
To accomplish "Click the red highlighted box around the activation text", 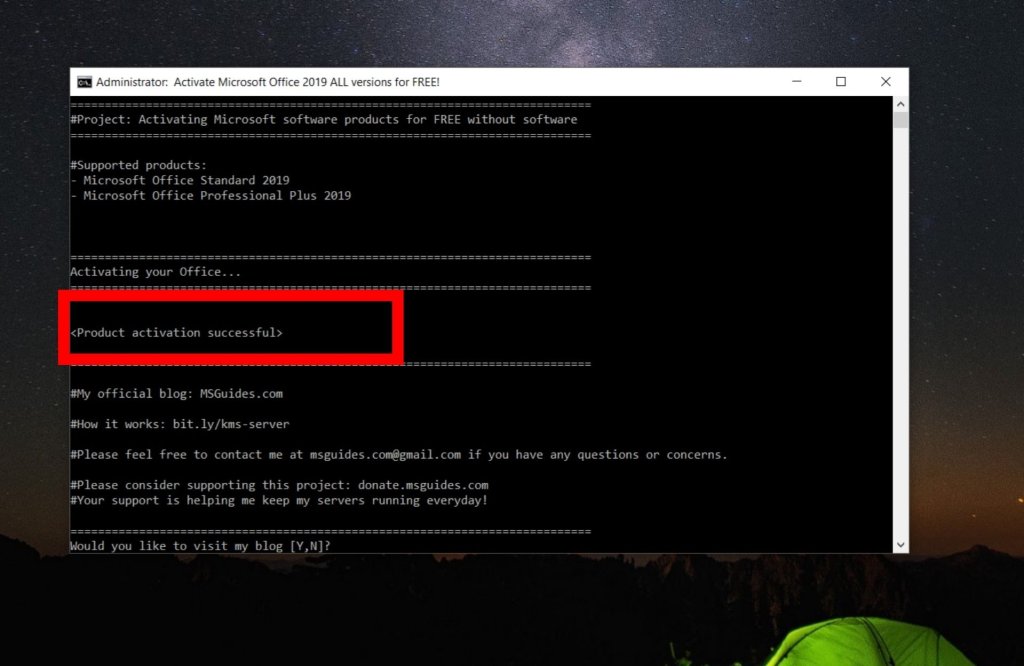I will click(x=232, y=298).
